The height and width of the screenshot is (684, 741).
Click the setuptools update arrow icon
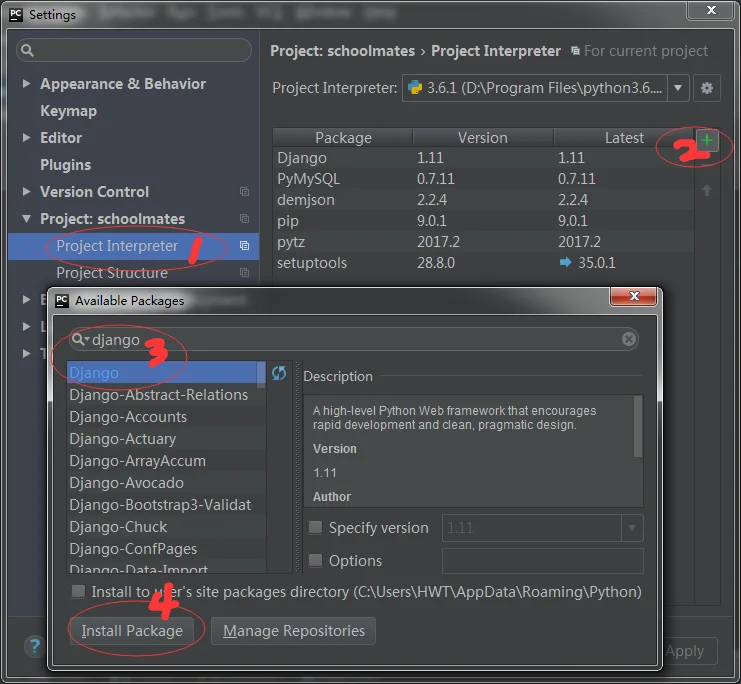click(x=565, y=262)
